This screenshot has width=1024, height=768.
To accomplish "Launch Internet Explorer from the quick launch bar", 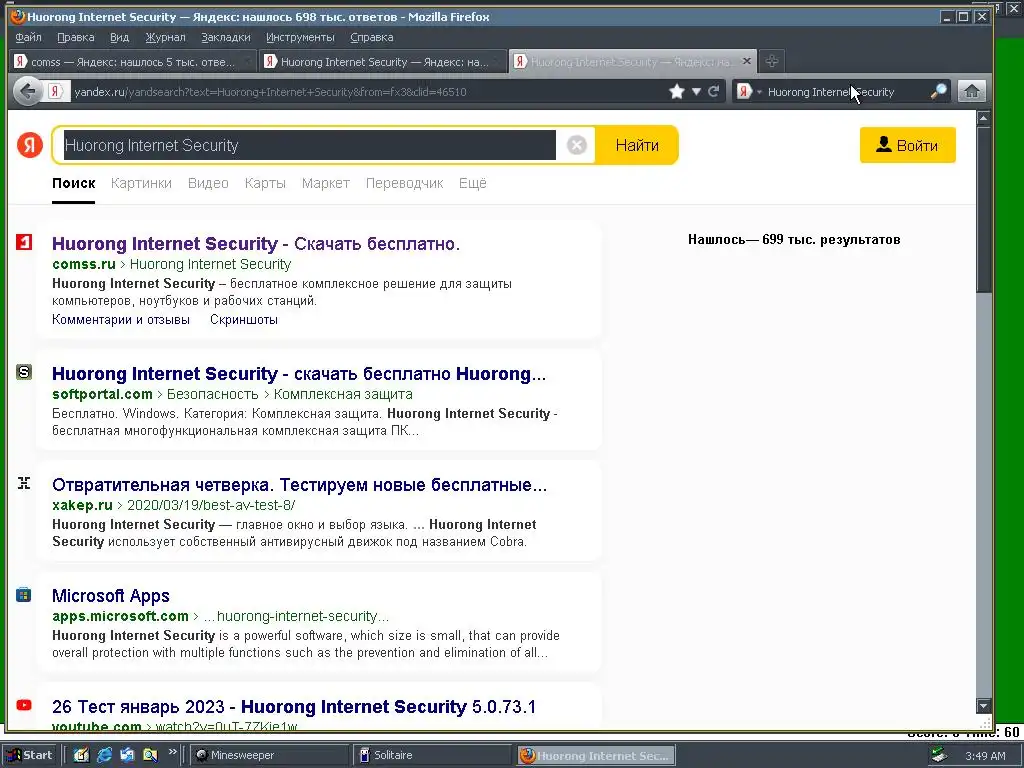I will tap(104, 755).
